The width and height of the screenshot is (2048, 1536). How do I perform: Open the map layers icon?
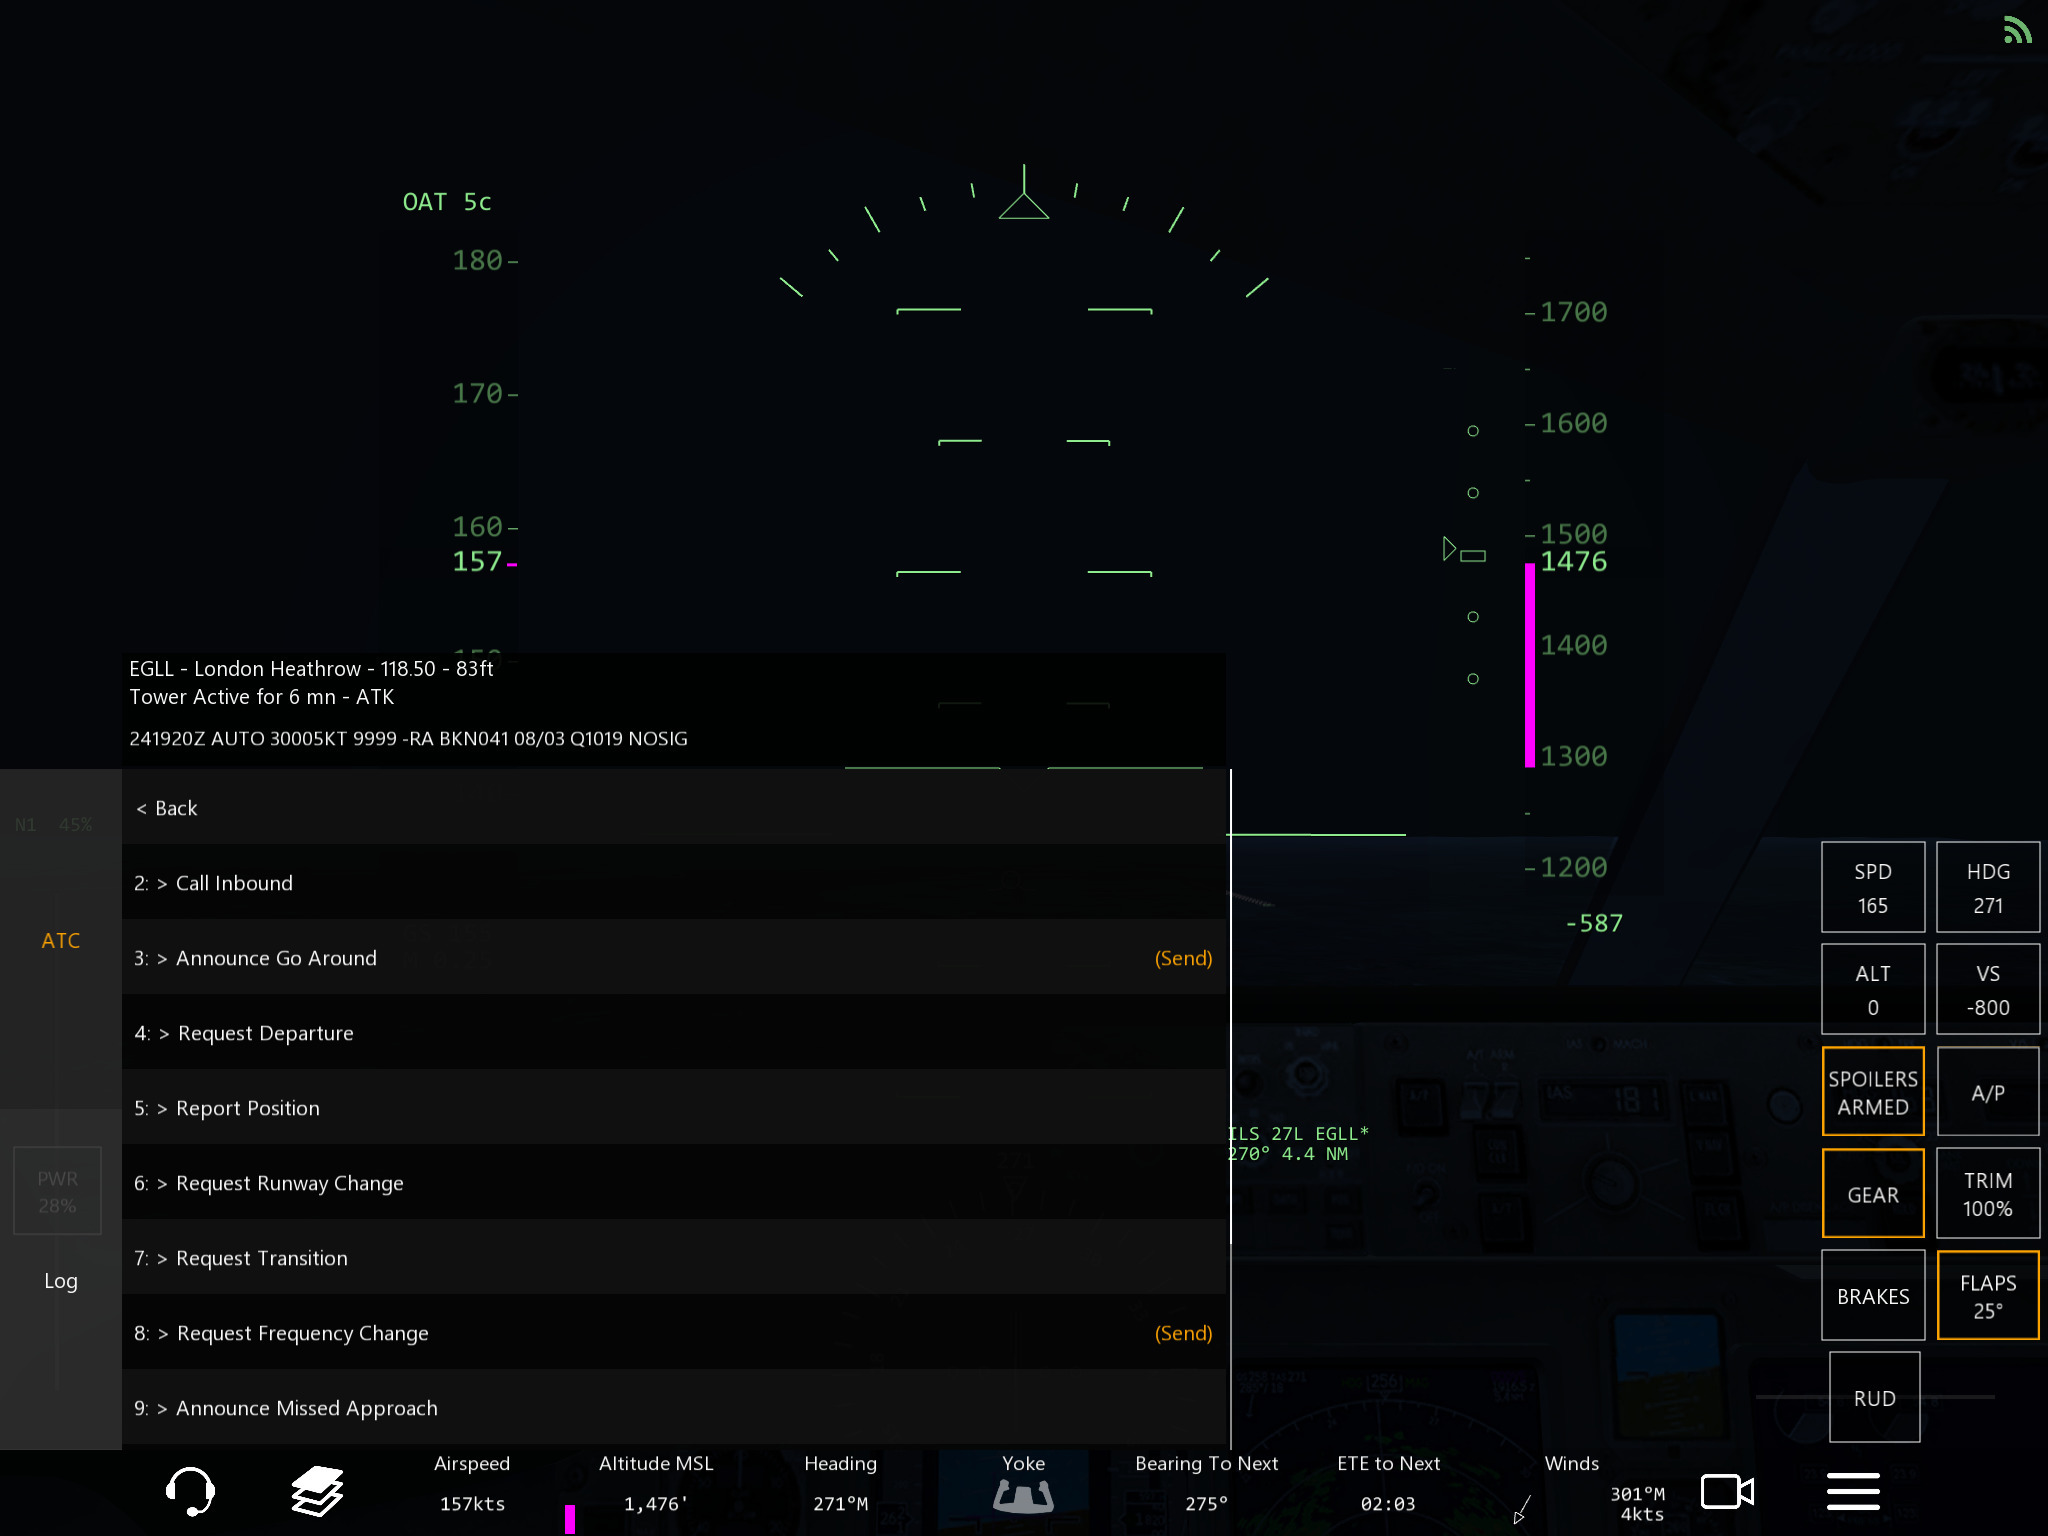[x=317, y=1491]
